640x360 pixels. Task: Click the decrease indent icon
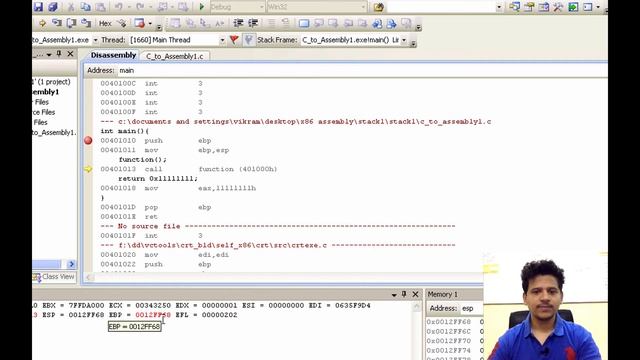point(238,23)
